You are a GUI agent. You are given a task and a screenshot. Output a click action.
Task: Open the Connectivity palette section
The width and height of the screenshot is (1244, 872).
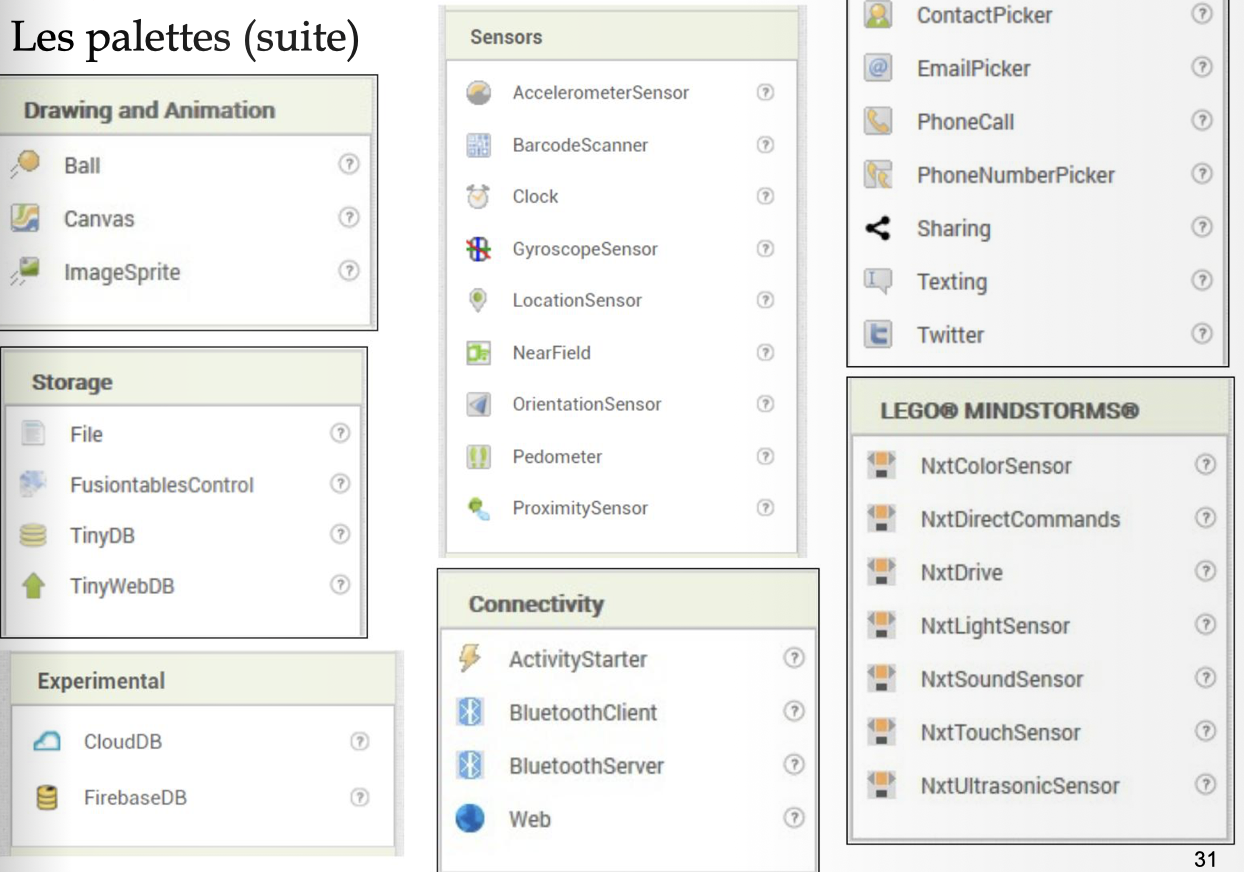coord(536,604)
